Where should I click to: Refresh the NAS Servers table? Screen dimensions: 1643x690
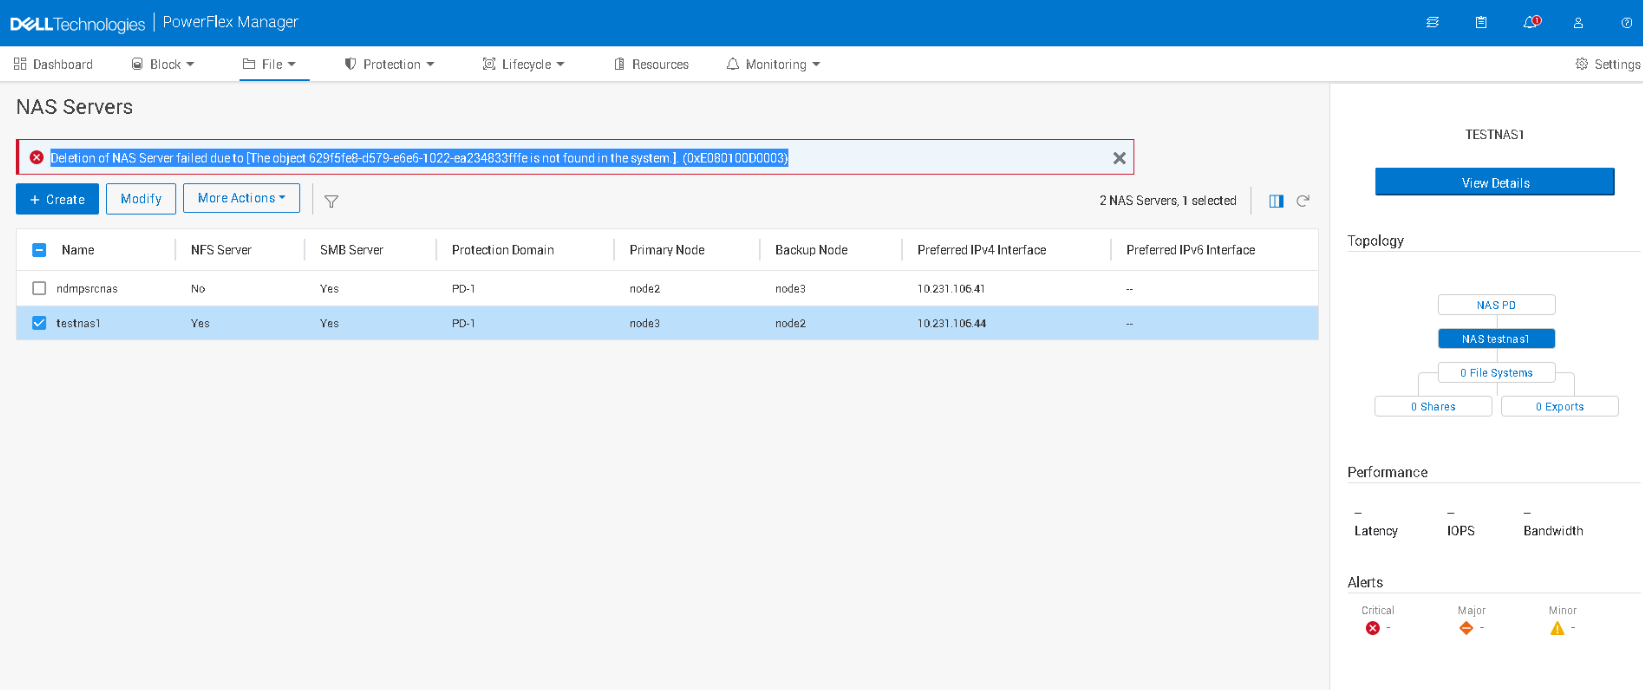coord(1303,201)
